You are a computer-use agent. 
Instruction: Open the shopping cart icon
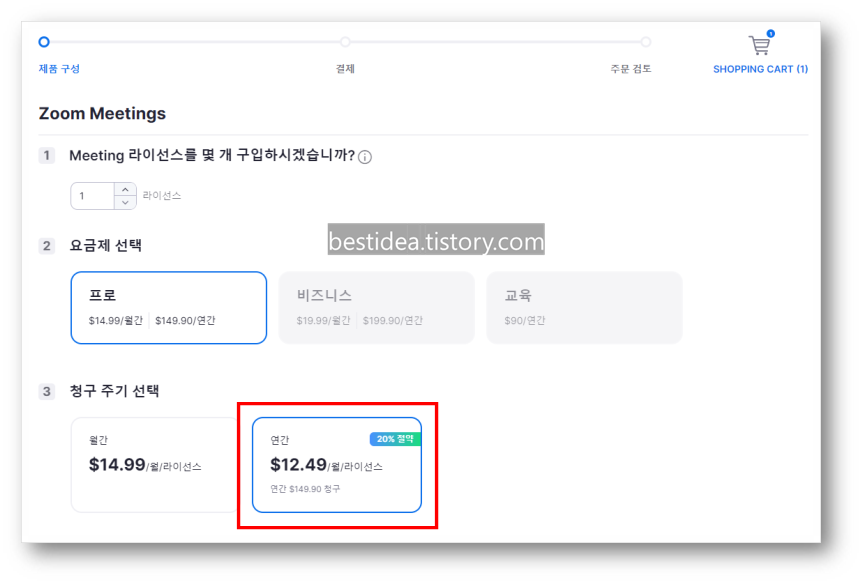click(760, 44)
